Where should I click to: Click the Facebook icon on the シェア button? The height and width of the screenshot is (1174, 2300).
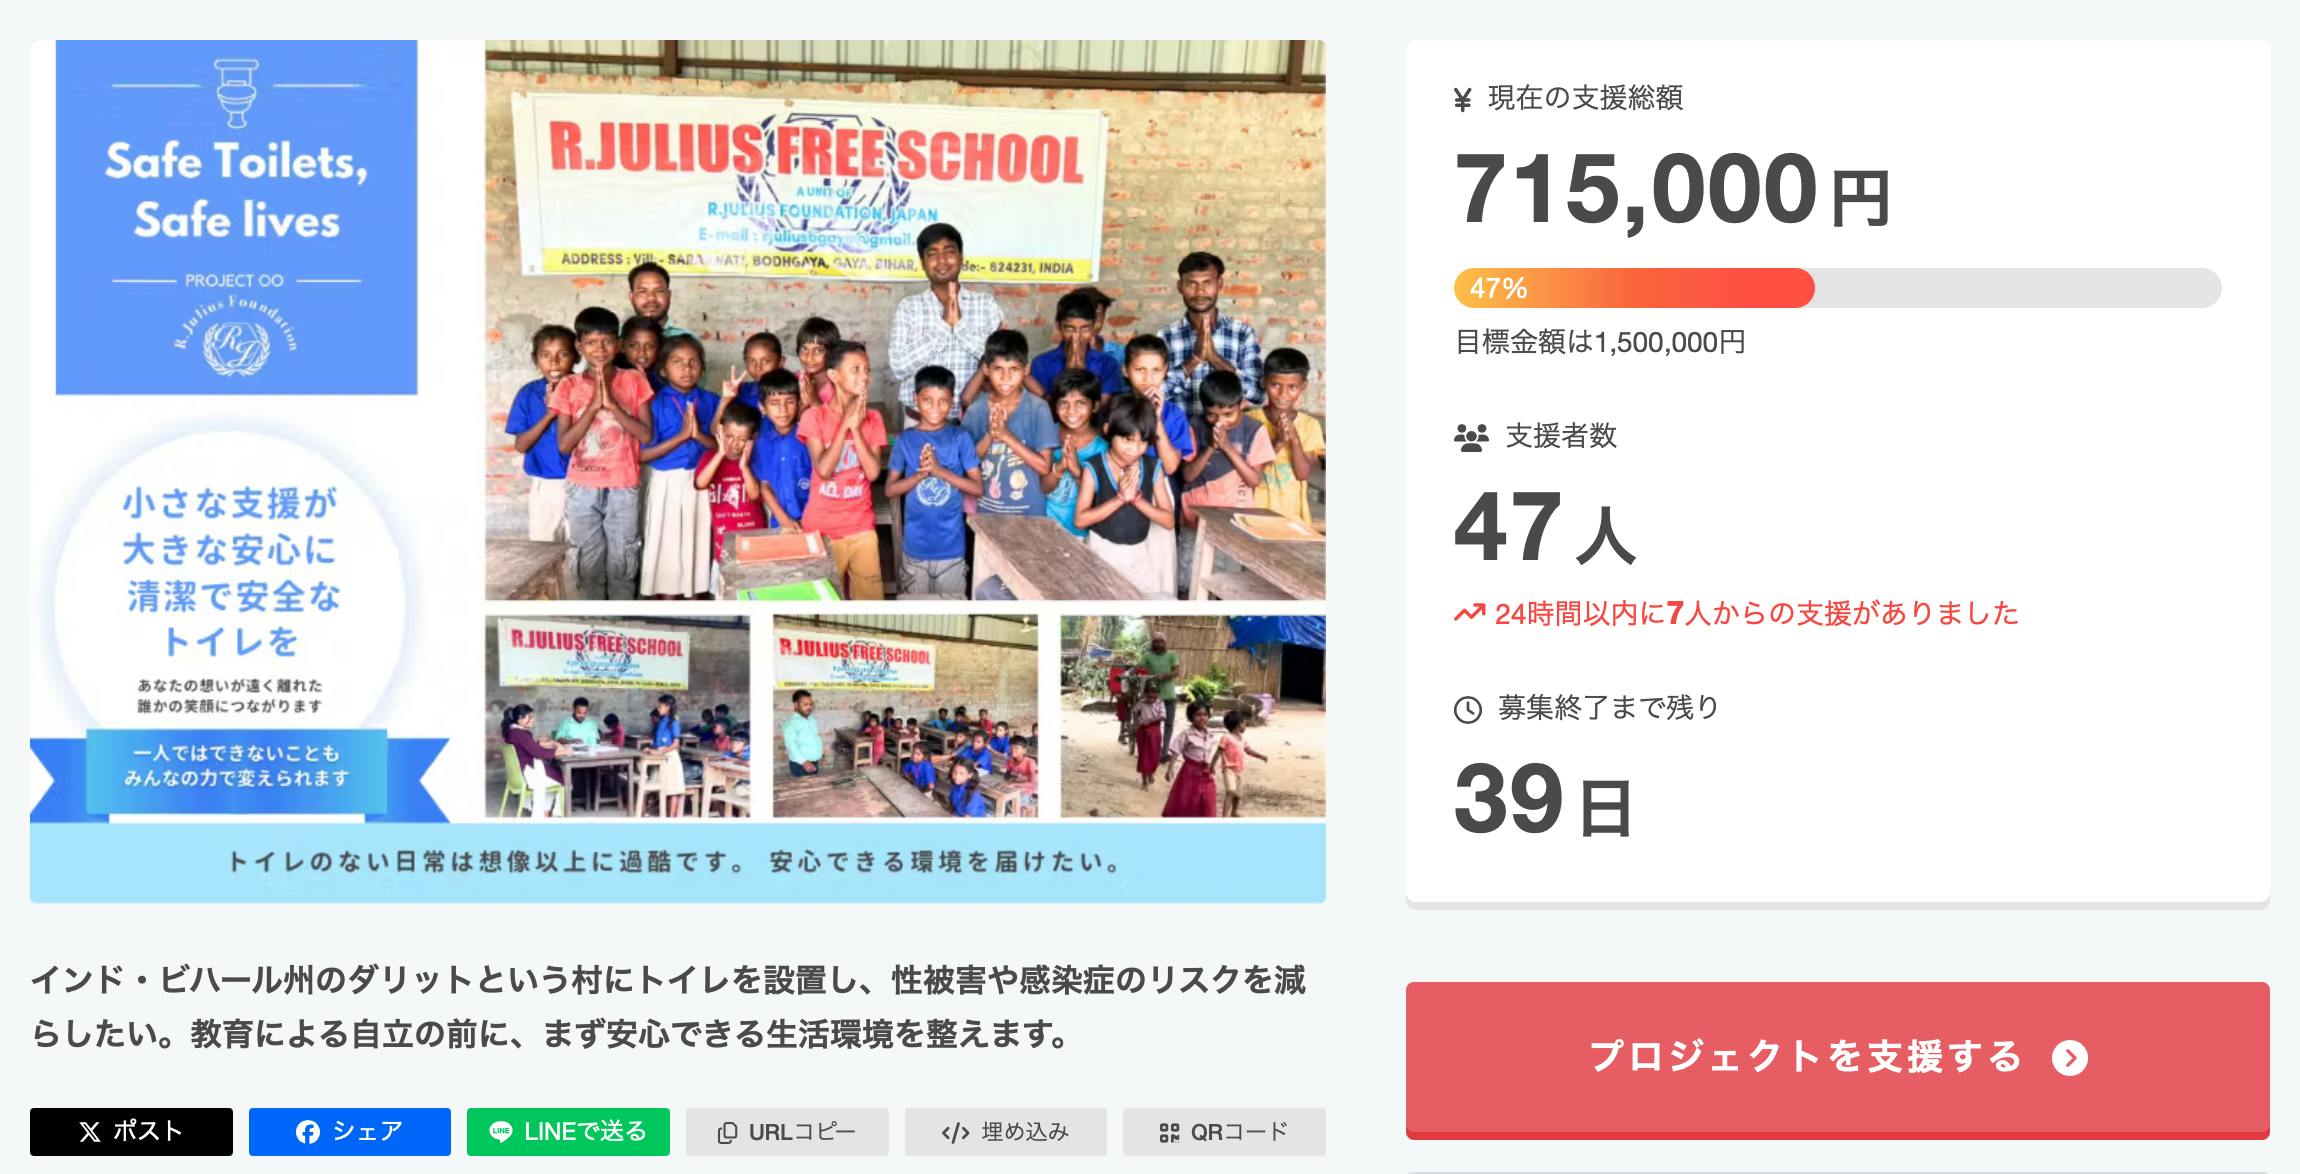click(x=308, y=1132)
